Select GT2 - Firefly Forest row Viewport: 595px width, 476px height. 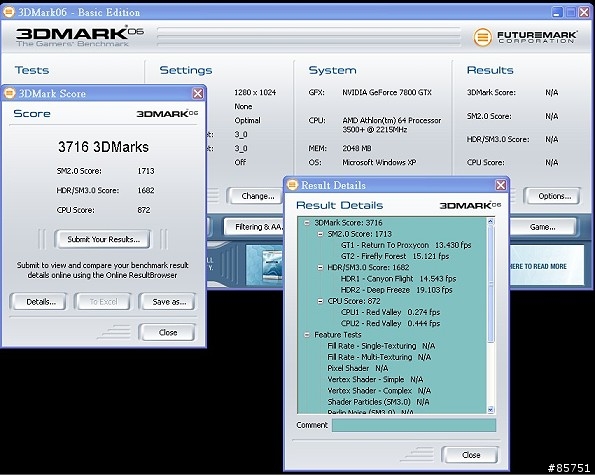click(395, 257)
